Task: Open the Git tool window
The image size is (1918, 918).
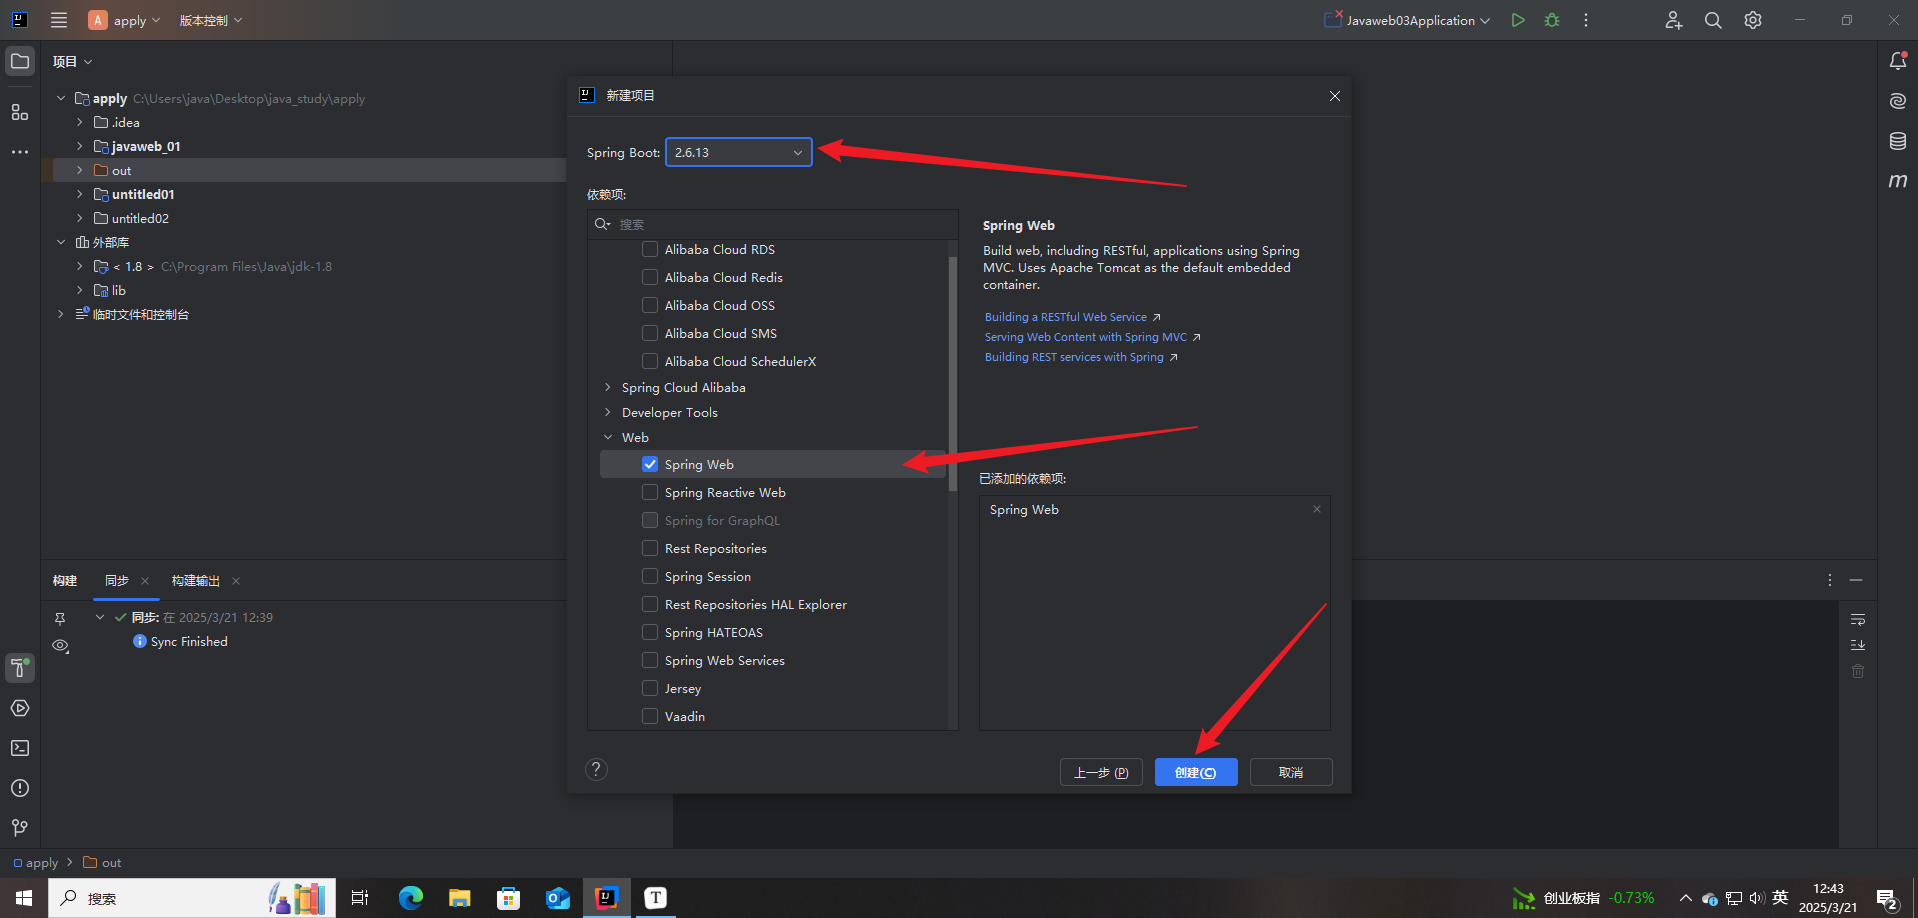Action: point(20,828)
